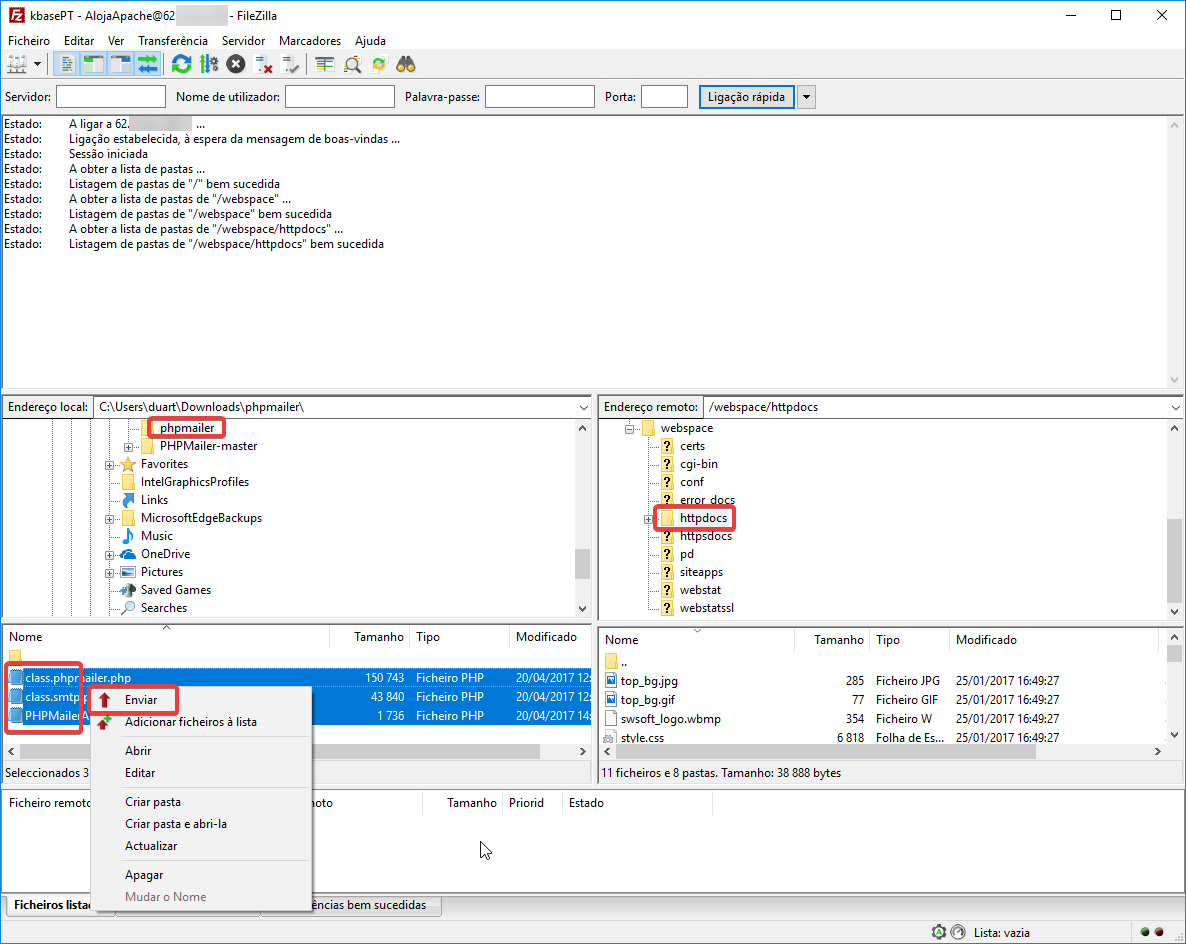Refresh the file and folder lists
The height and width of the screenshot is (944, 1186).
[182, 64]
